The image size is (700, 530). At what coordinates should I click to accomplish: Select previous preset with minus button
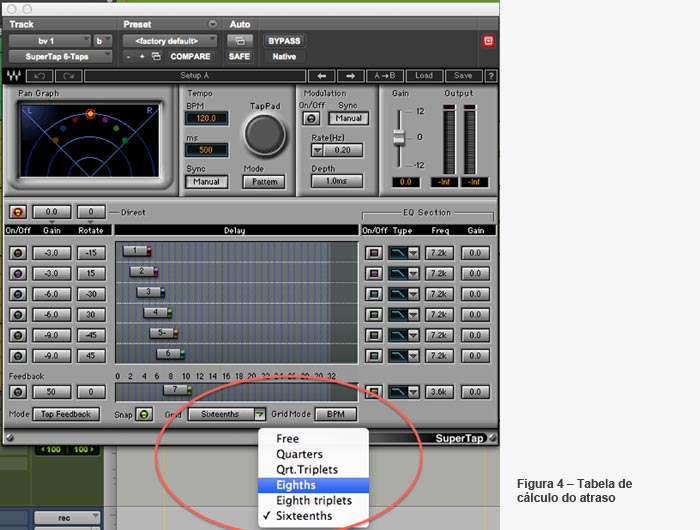129,57
